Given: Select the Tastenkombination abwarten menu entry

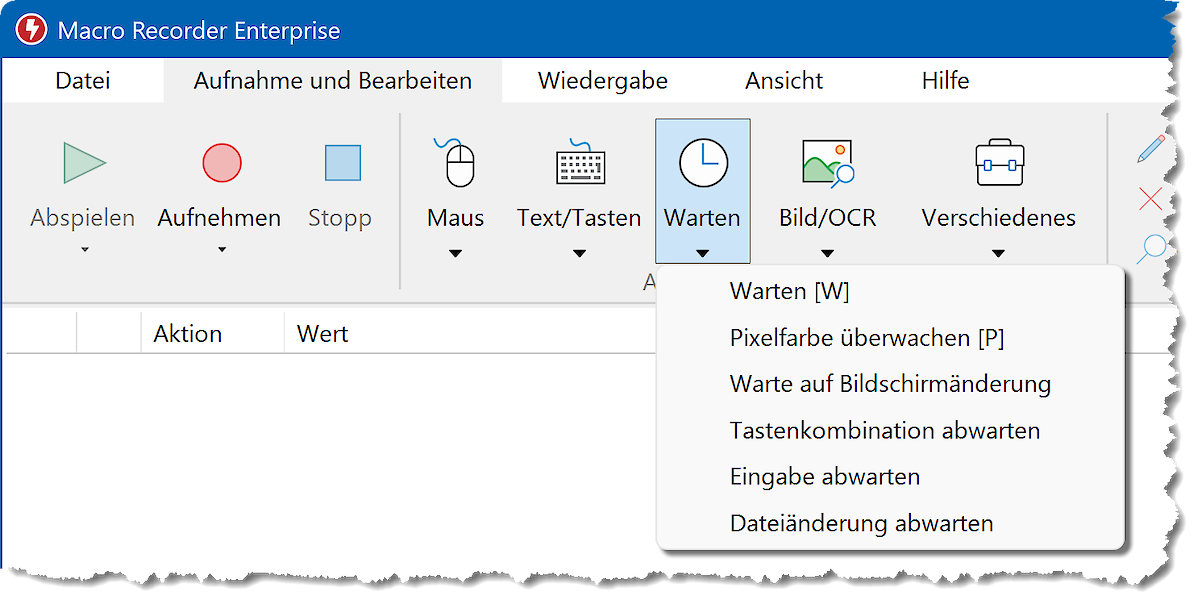Looking at the screenshot, I should 884,431.
